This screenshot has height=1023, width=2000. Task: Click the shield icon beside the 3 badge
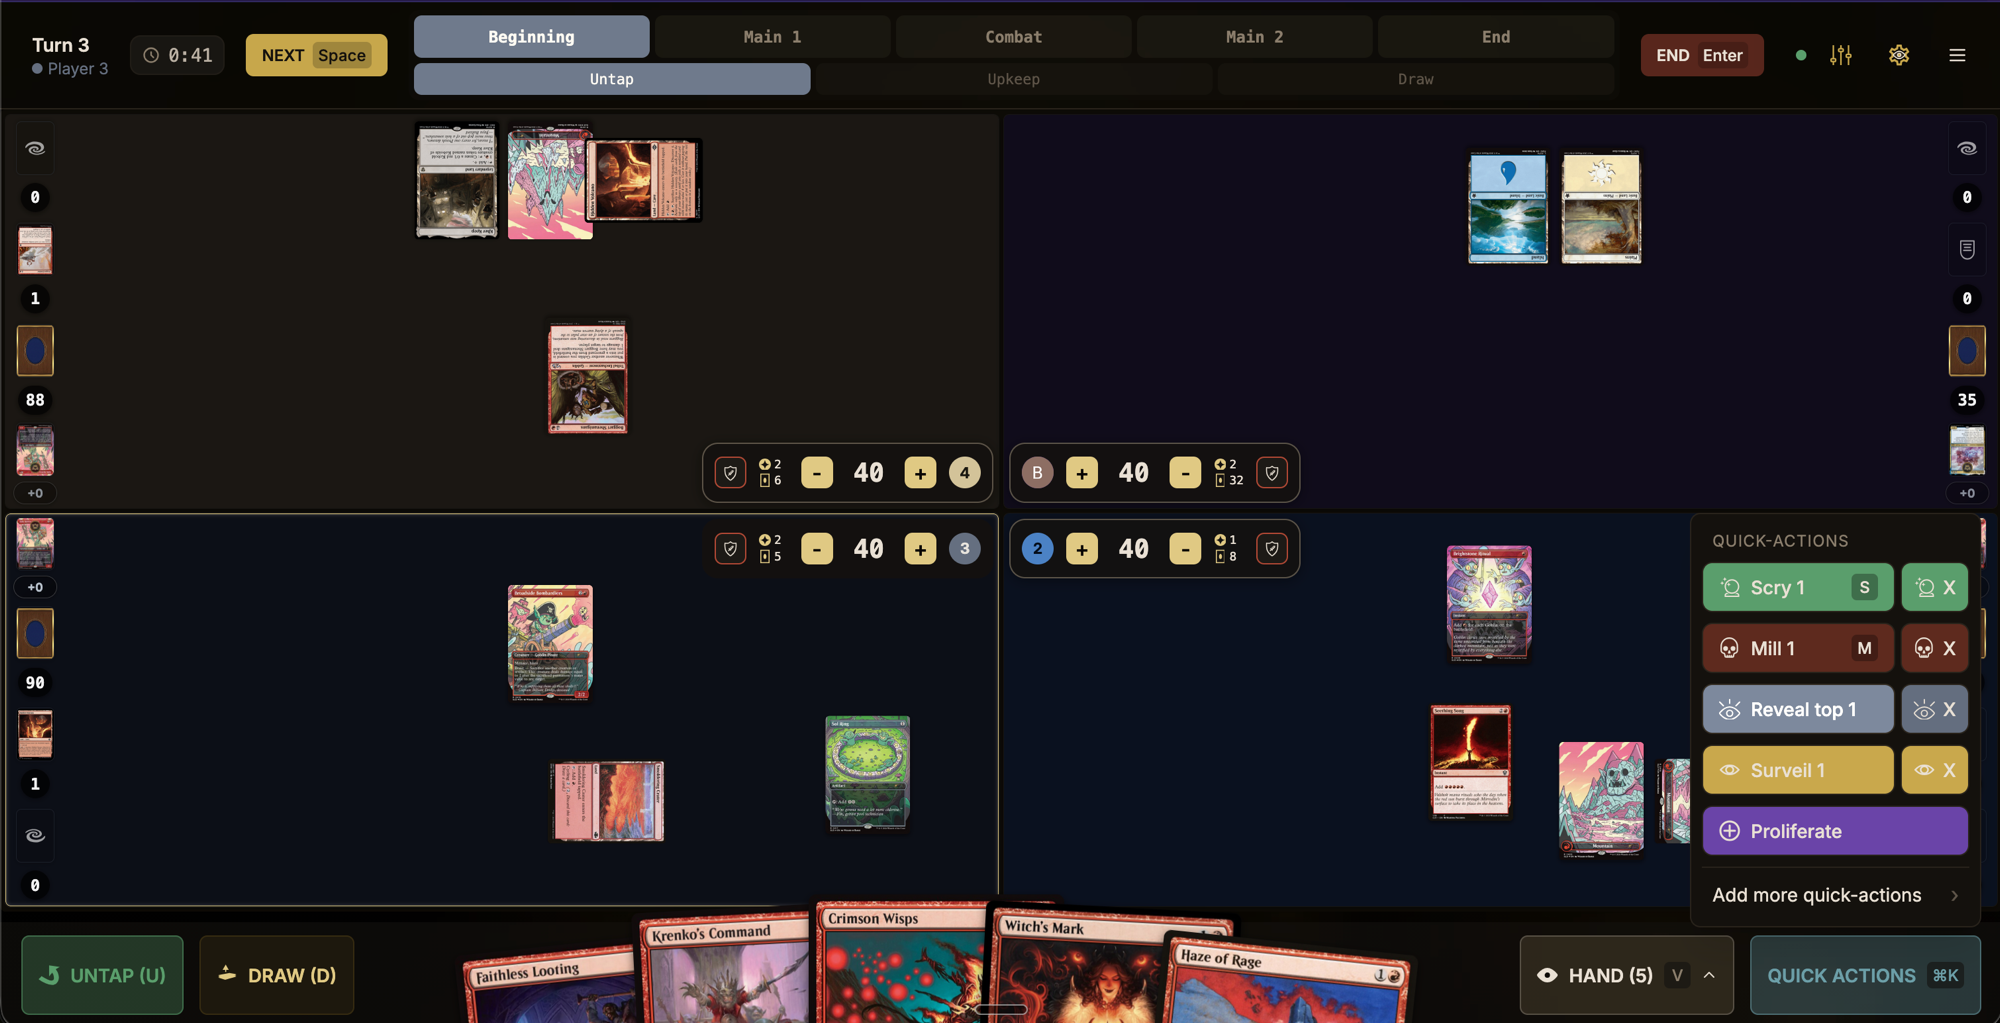[731, 549]
